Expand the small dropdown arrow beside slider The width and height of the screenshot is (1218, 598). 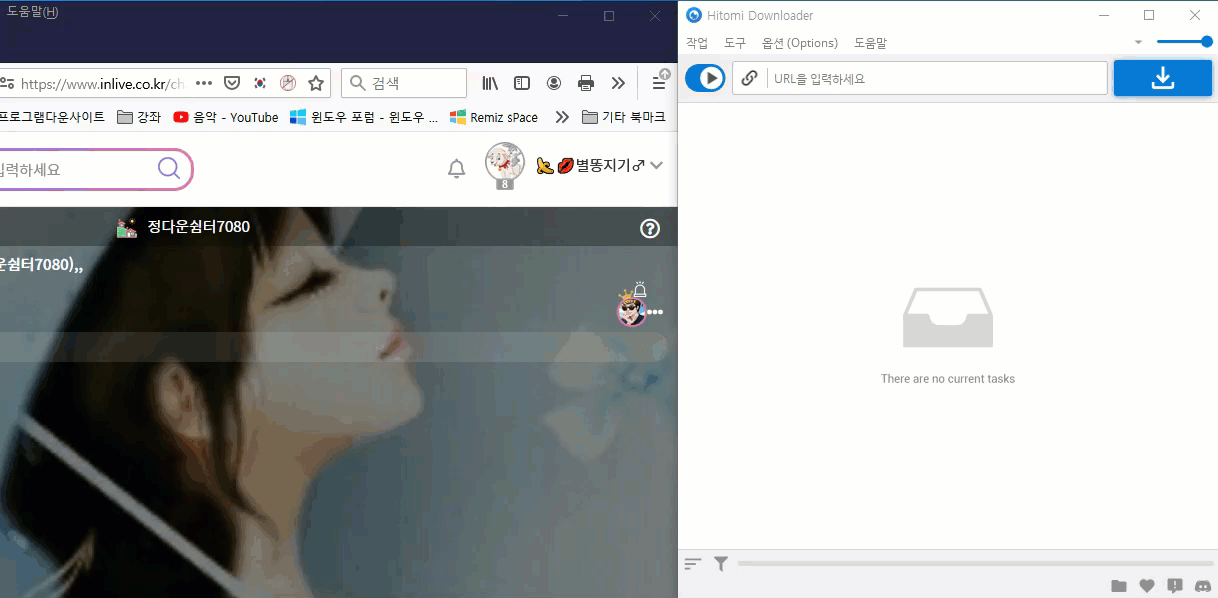[1138, 43]
